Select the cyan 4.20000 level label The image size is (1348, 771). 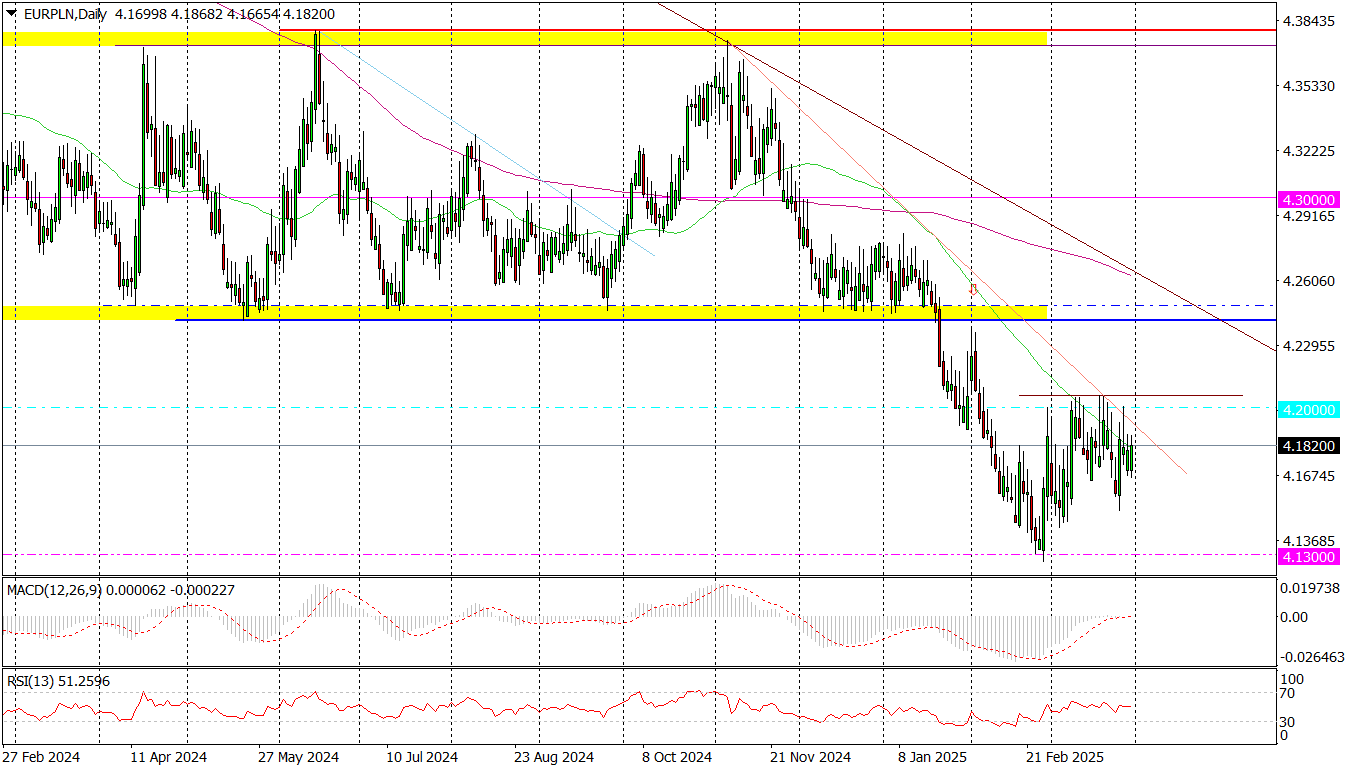pyautogui.click(x=1309, y=409)
